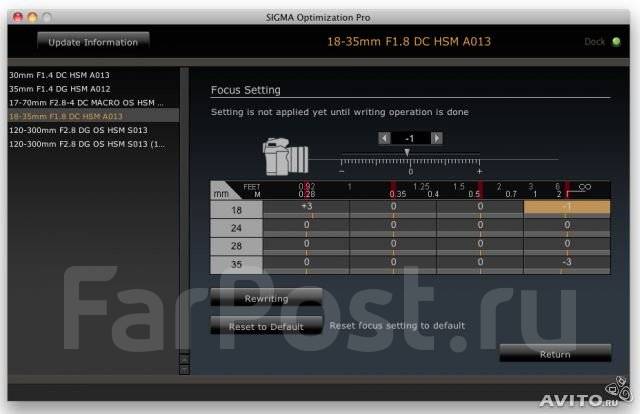
Task: Reset focus settings with Reset to Default
Action: click(266, 326)
